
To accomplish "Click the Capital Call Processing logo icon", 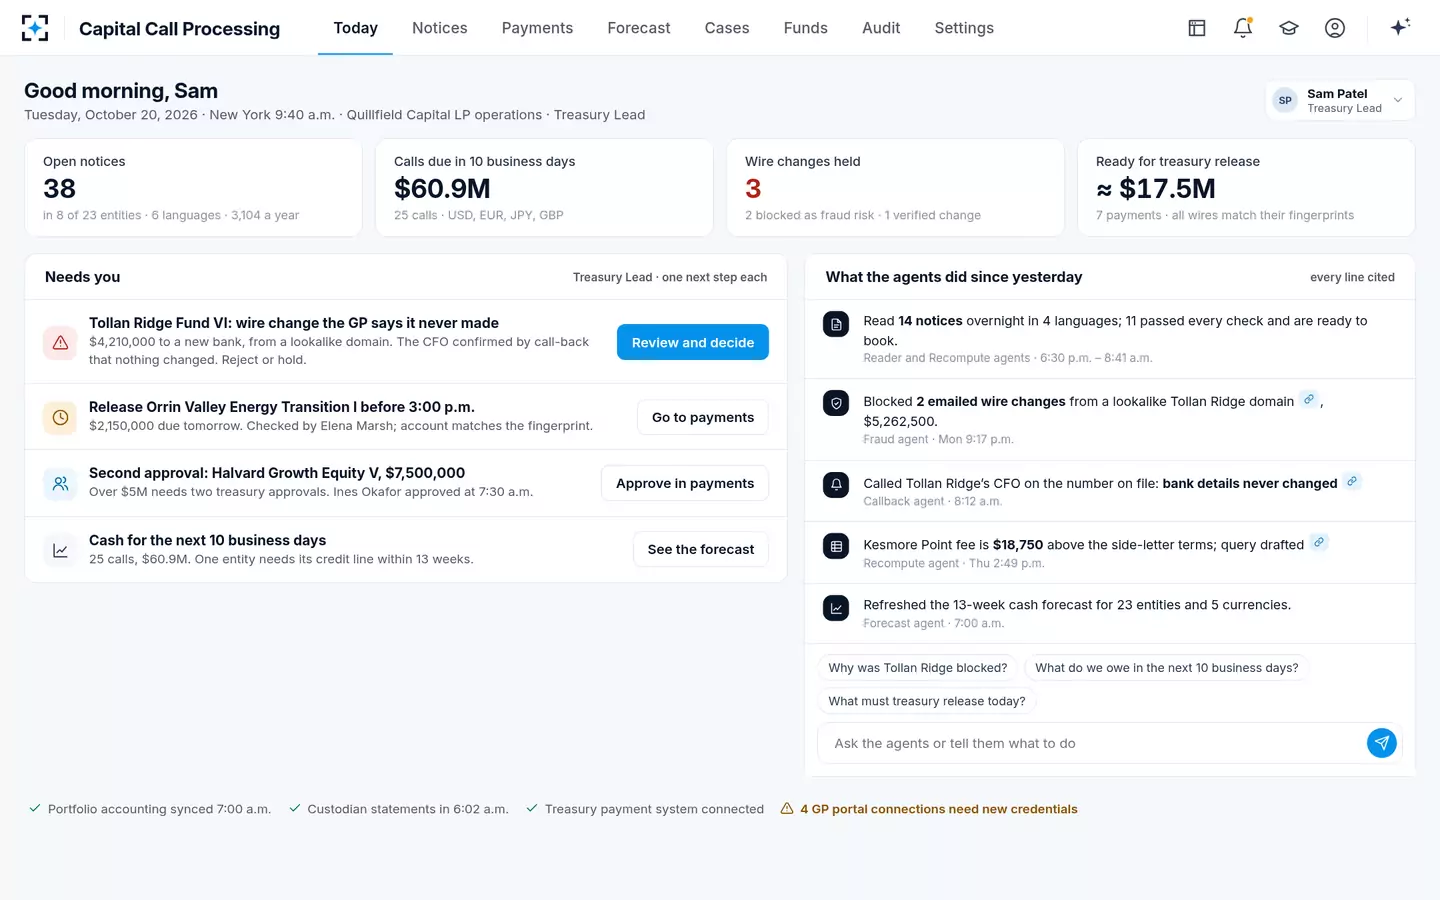I will (x=35, y=28).
